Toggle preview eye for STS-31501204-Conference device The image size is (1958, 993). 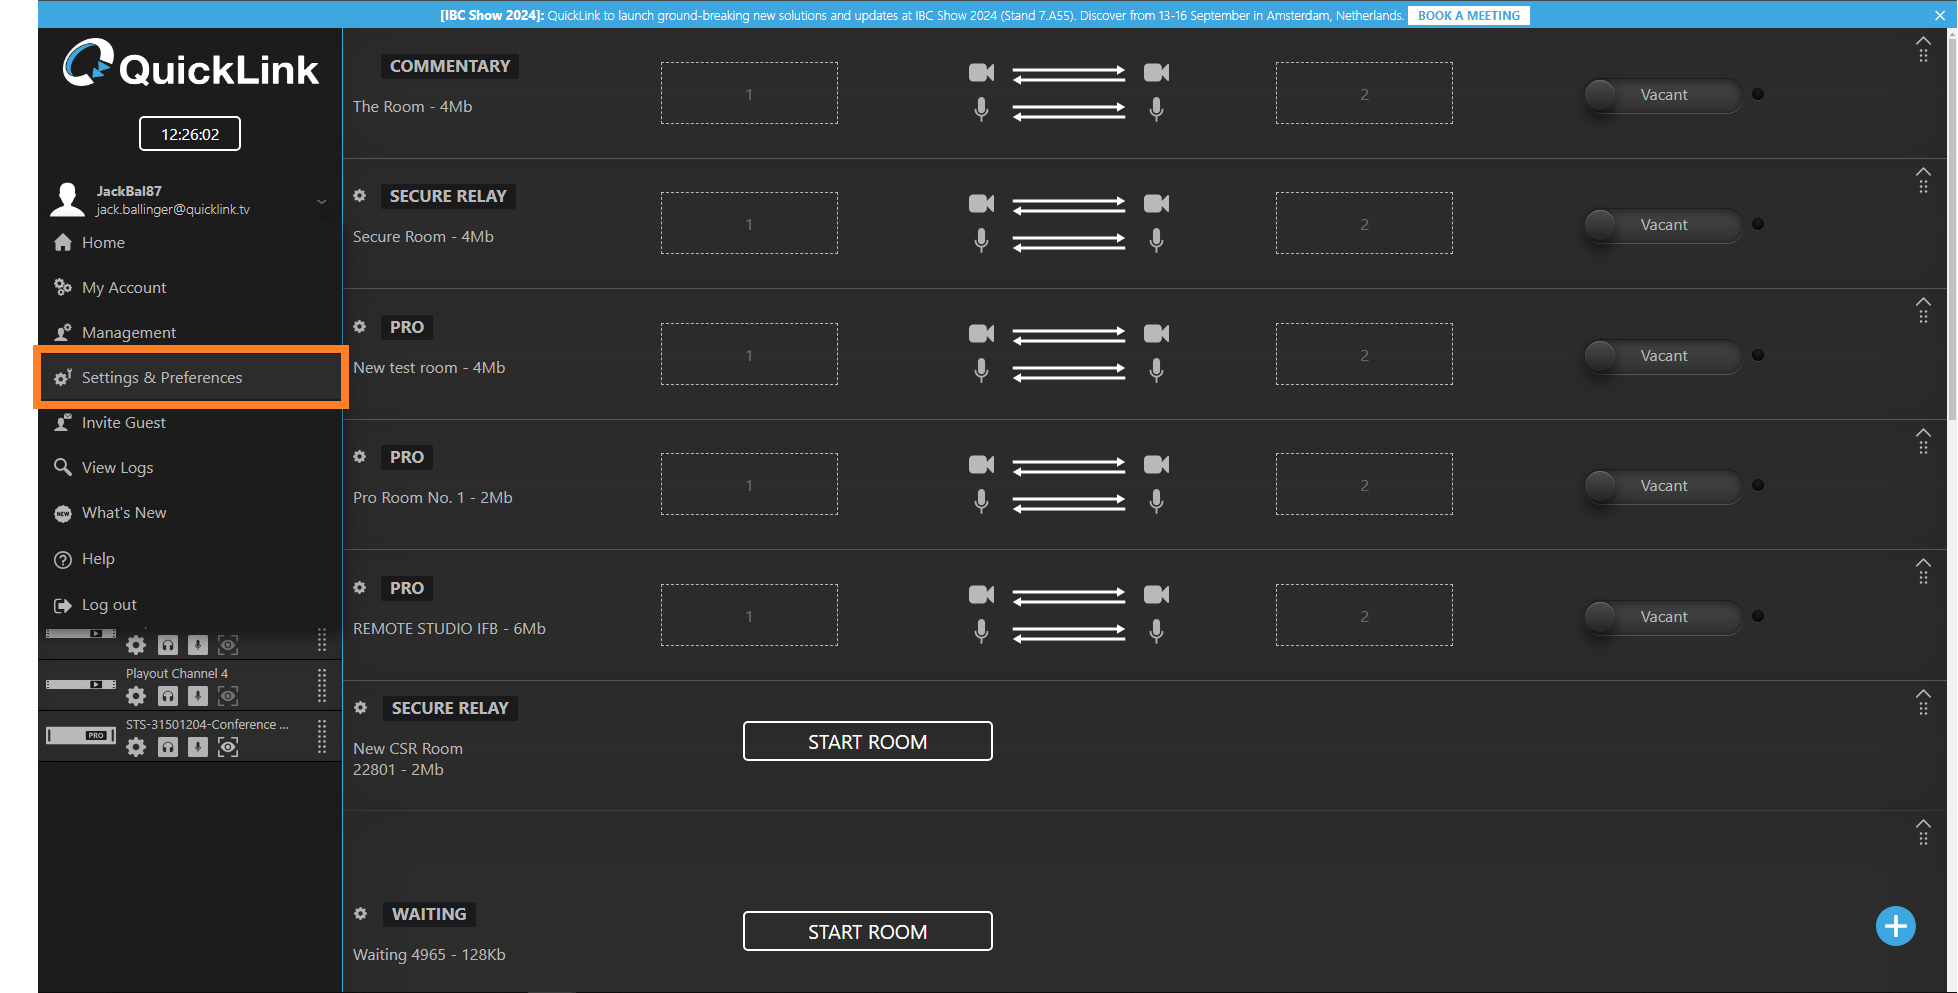point(228,747)
